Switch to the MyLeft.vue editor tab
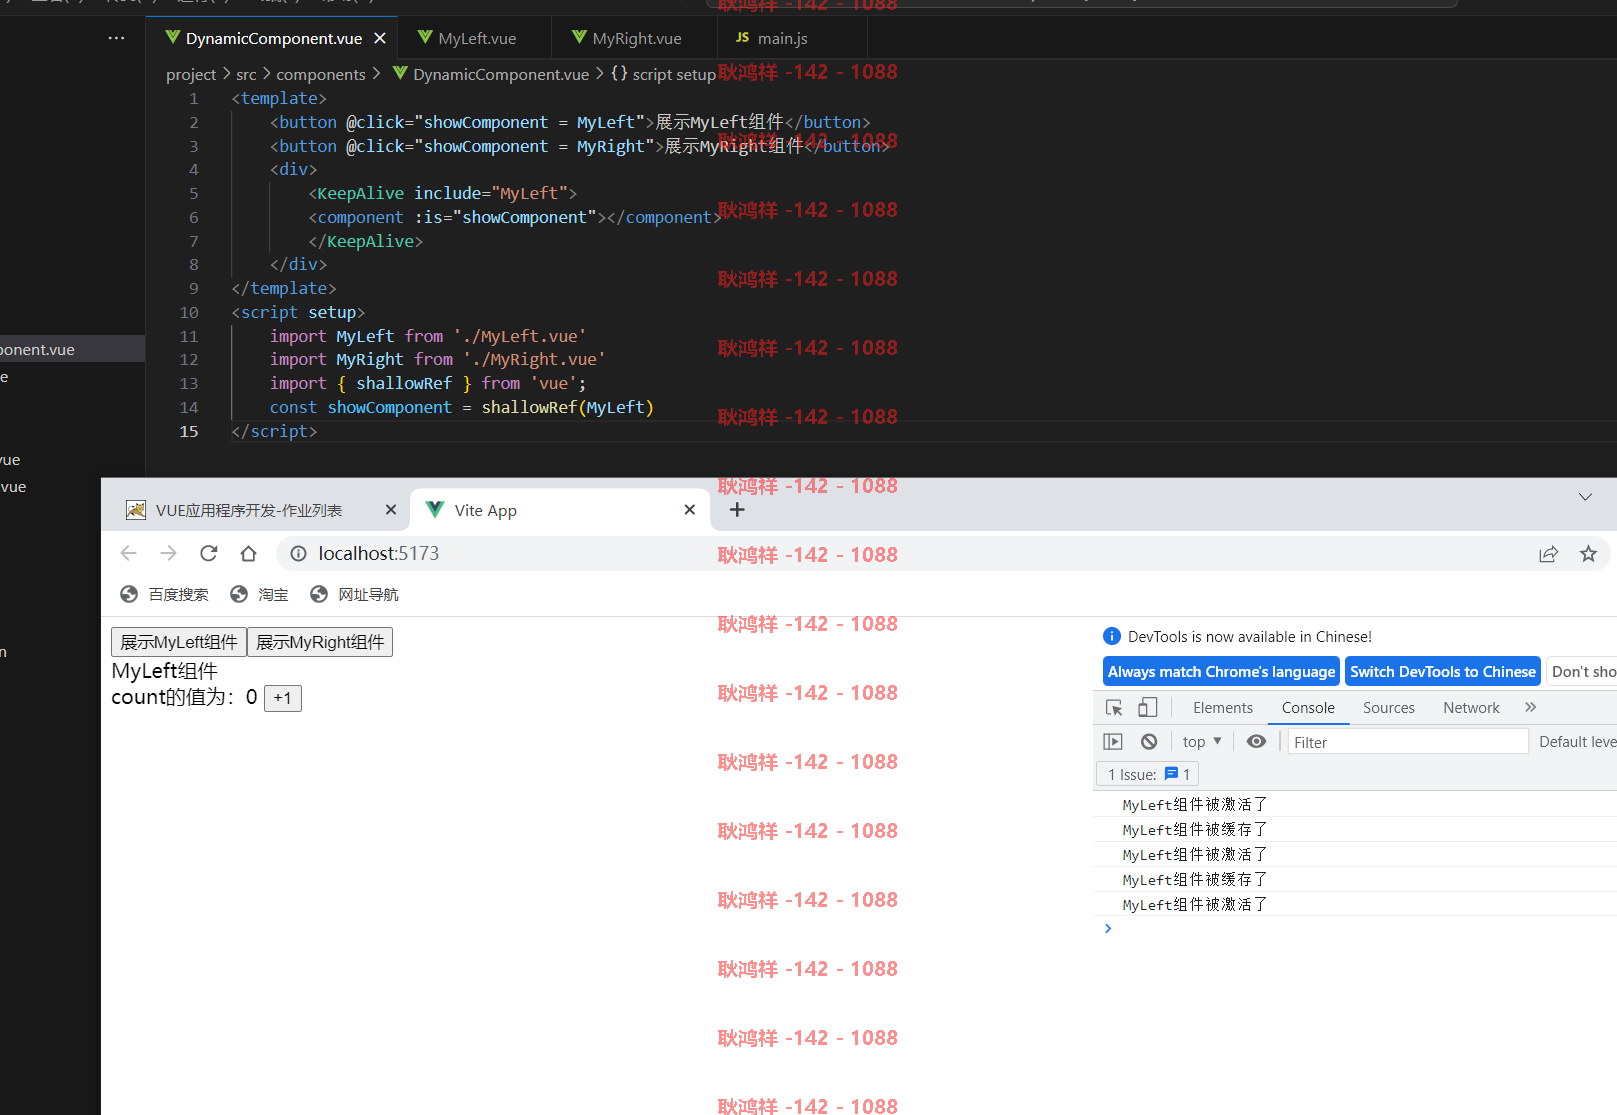The image size is (1617, 1115). click(474, 38)
